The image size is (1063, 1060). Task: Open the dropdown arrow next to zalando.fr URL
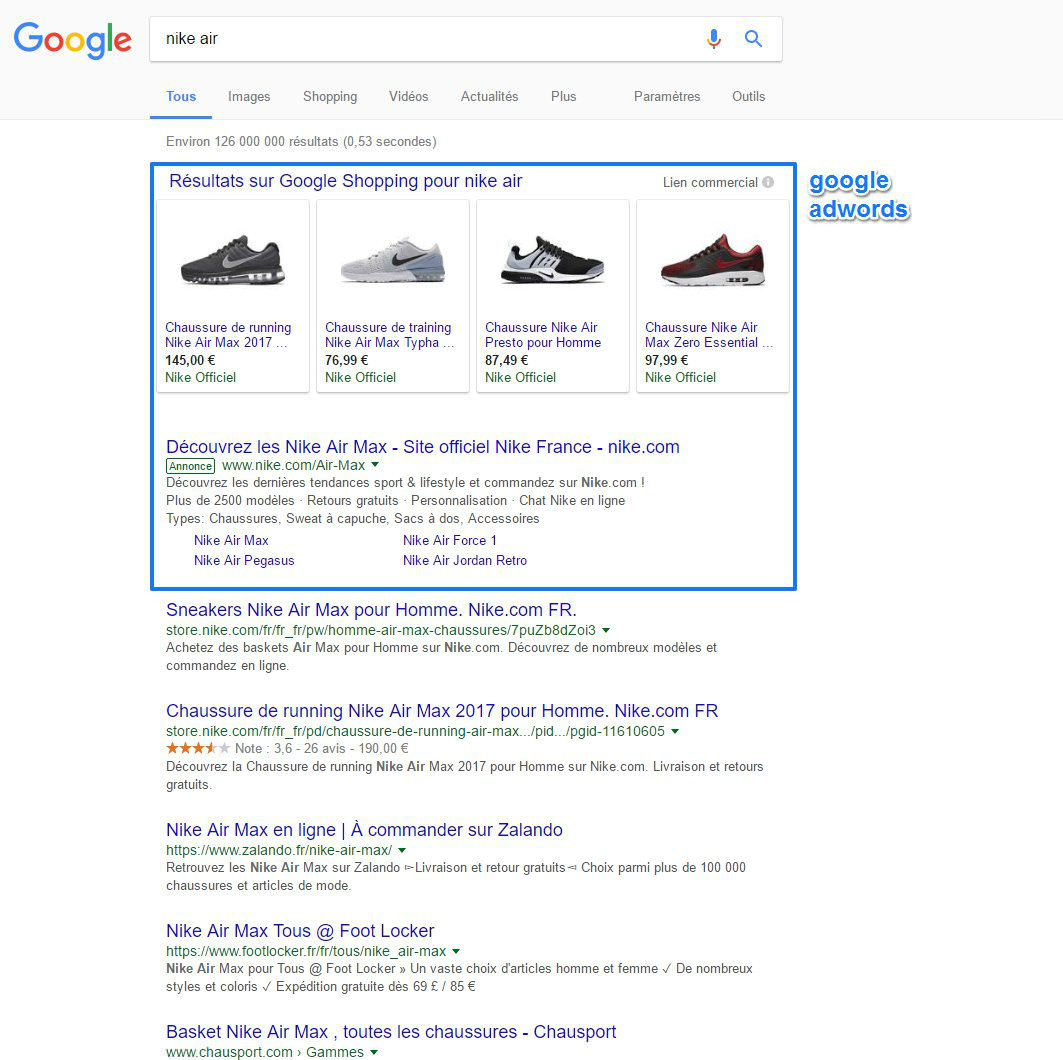402,850
